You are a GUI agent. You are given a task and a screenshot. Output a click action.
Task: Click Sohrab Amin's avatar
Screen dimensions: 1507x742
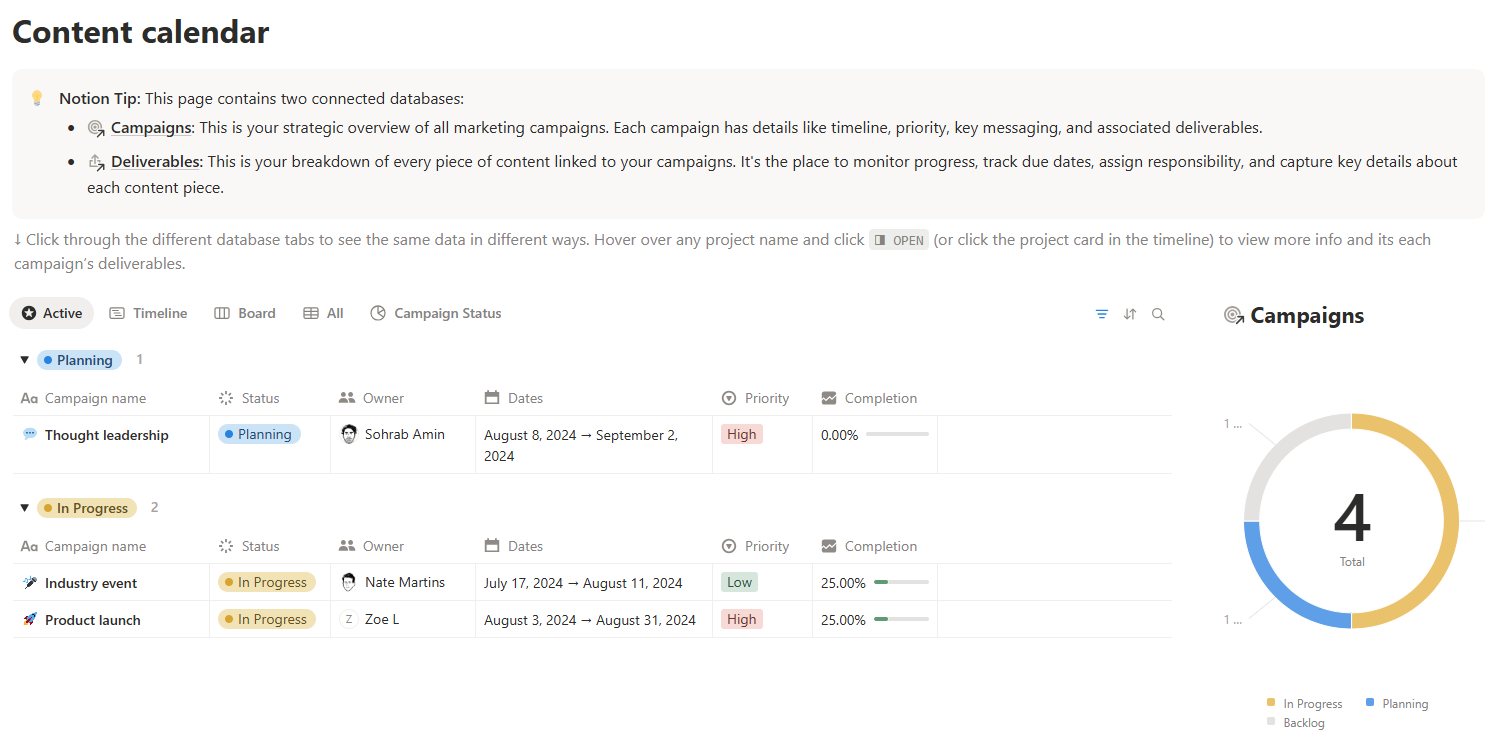[350, 434]
